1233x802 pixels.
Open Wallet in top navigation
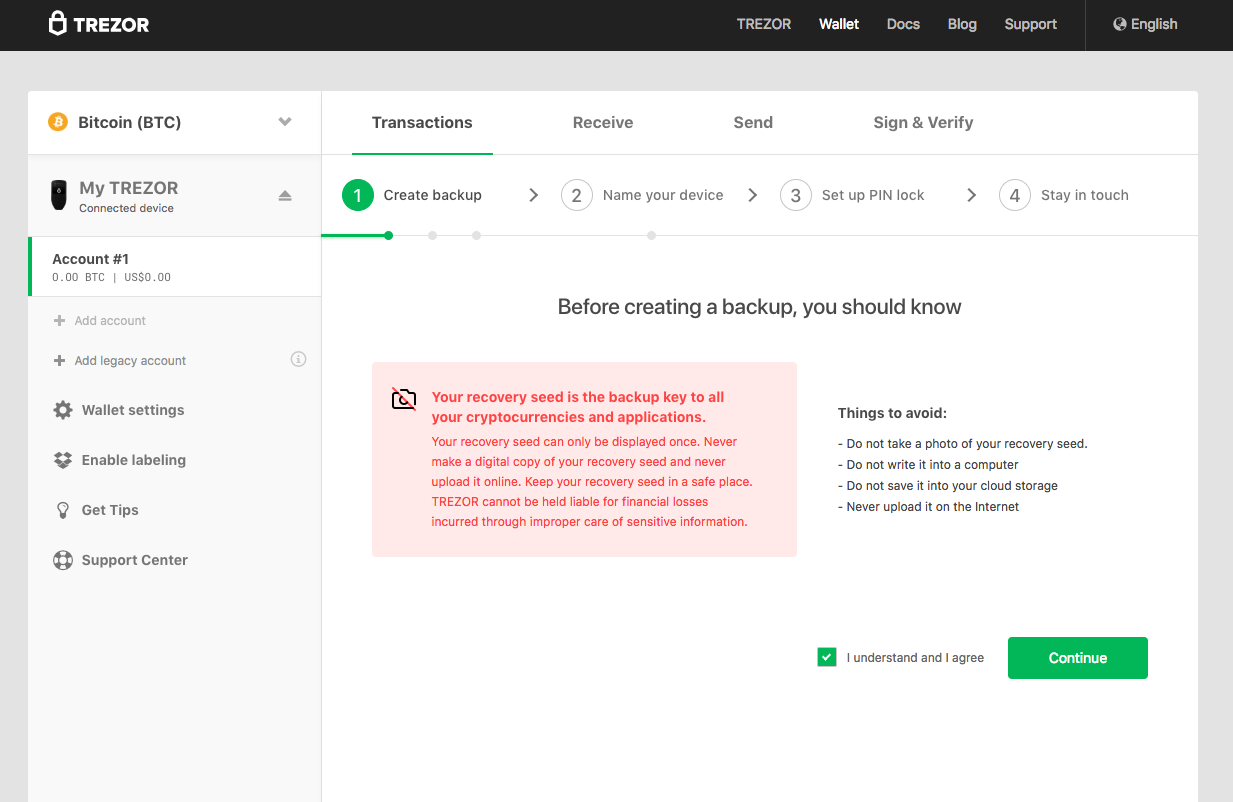tap(839, 24)
